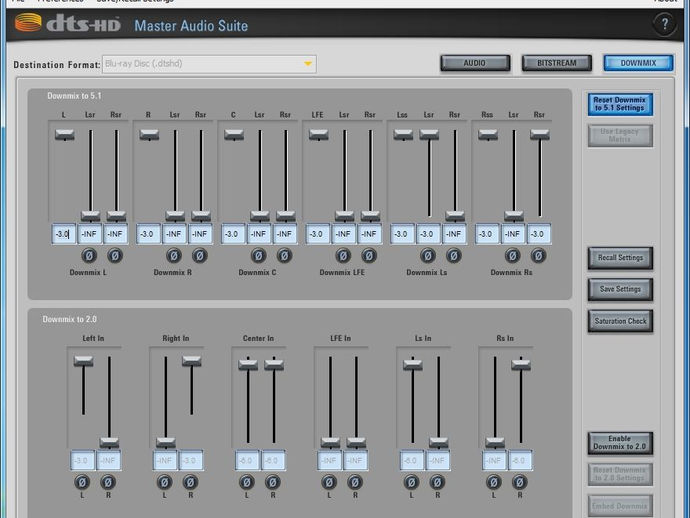Click Rs In right-output value field
The image size is (690, 518).
(520, 460)
